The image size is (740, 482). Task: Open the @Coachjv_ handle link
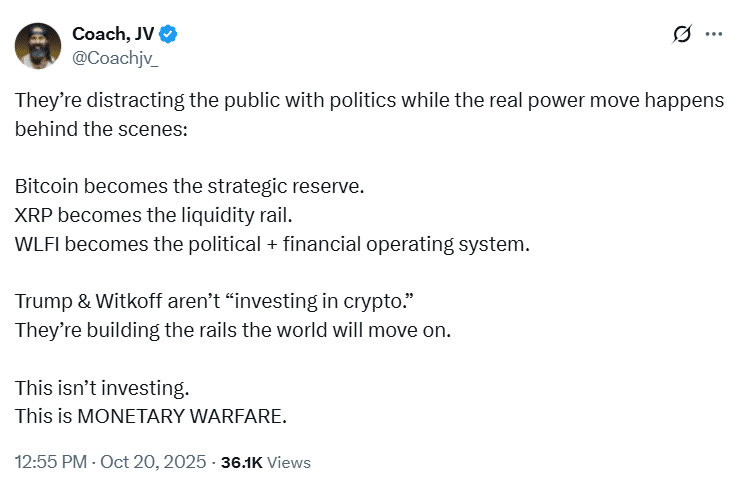tap(115, 57)
